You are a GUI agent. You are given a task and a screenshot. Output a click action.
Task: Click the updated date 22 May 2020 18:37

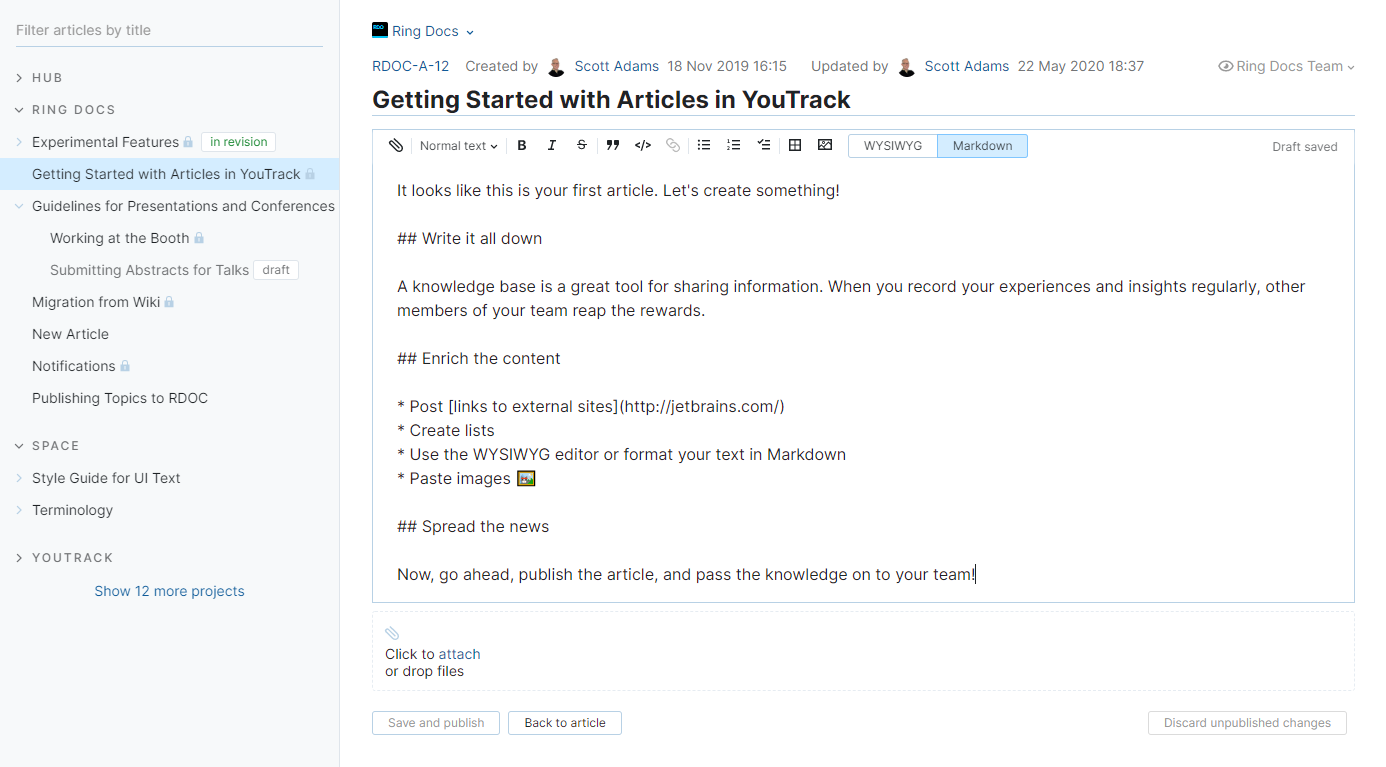pyautogui.click(x=1080, y=66)
